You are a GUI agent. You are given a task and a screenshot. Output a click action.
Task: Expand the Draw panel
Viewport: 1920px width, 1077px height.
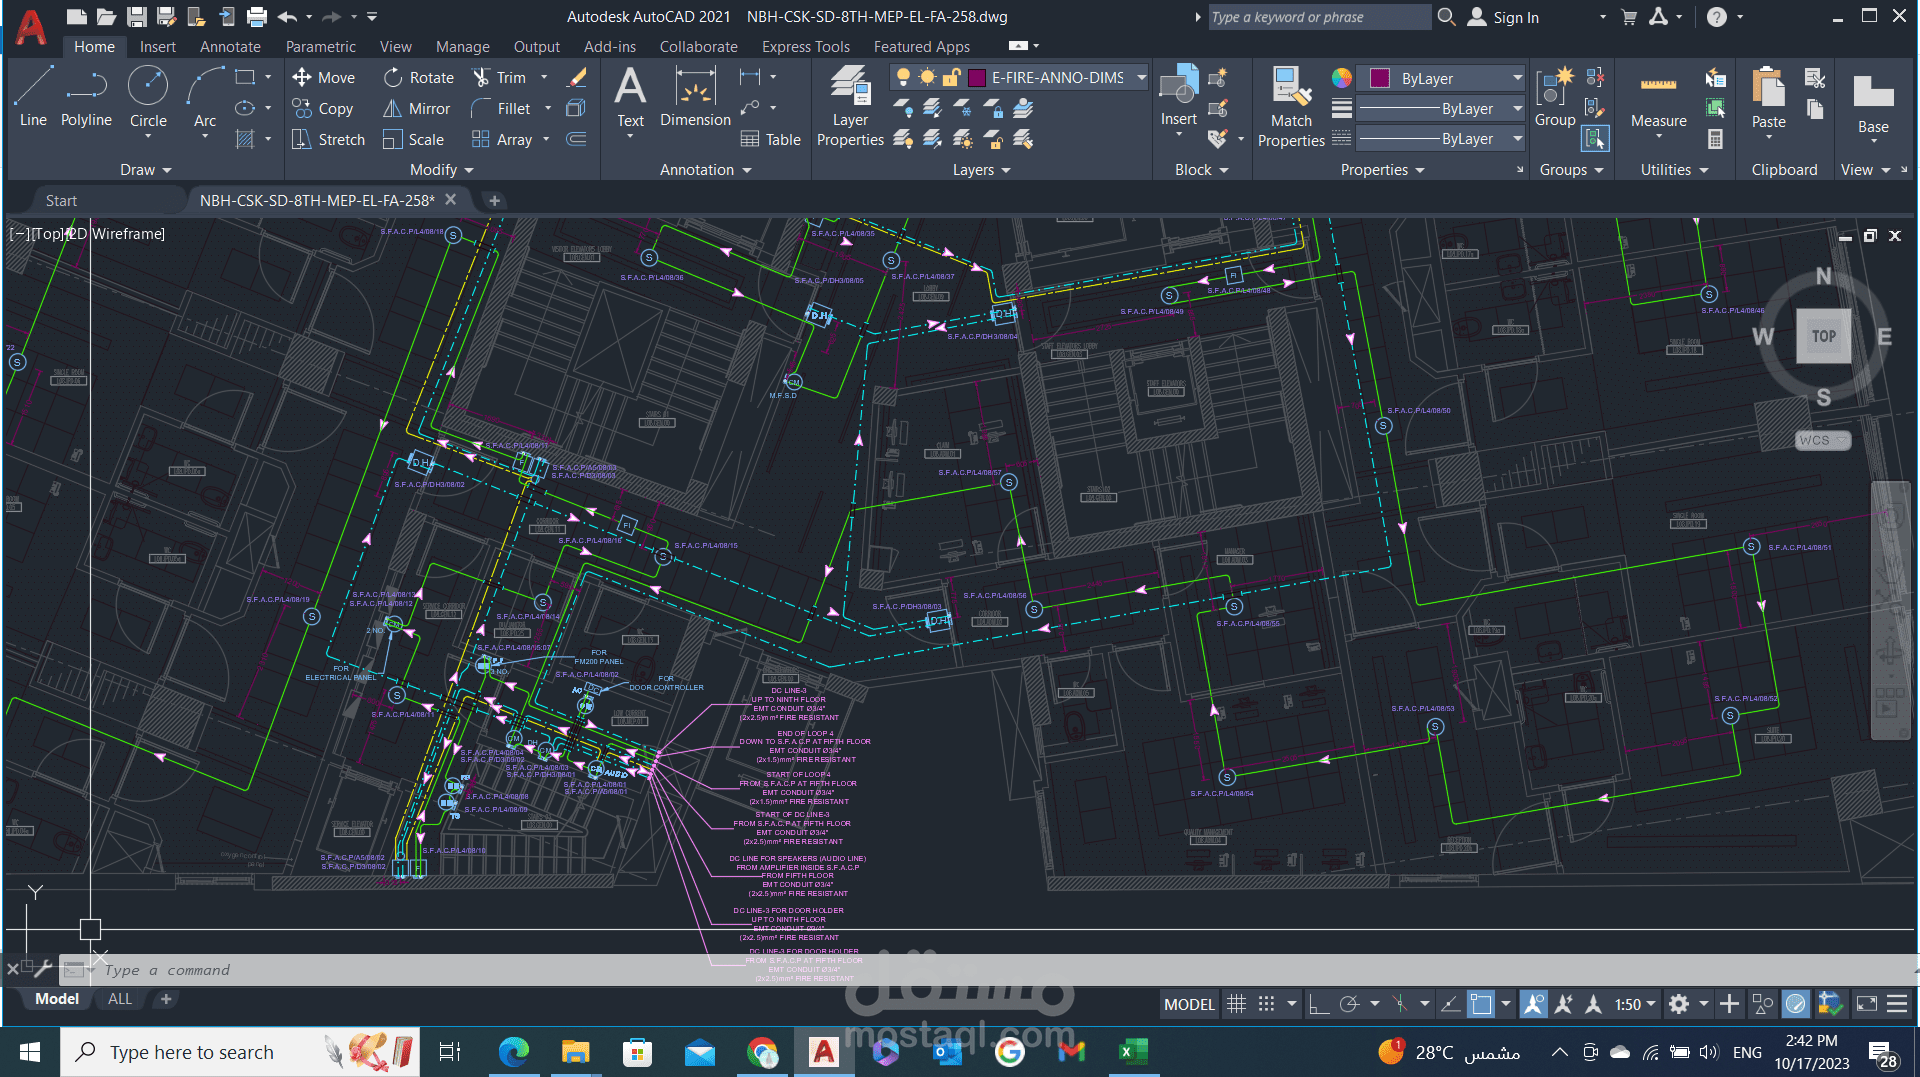pos(146,170)
